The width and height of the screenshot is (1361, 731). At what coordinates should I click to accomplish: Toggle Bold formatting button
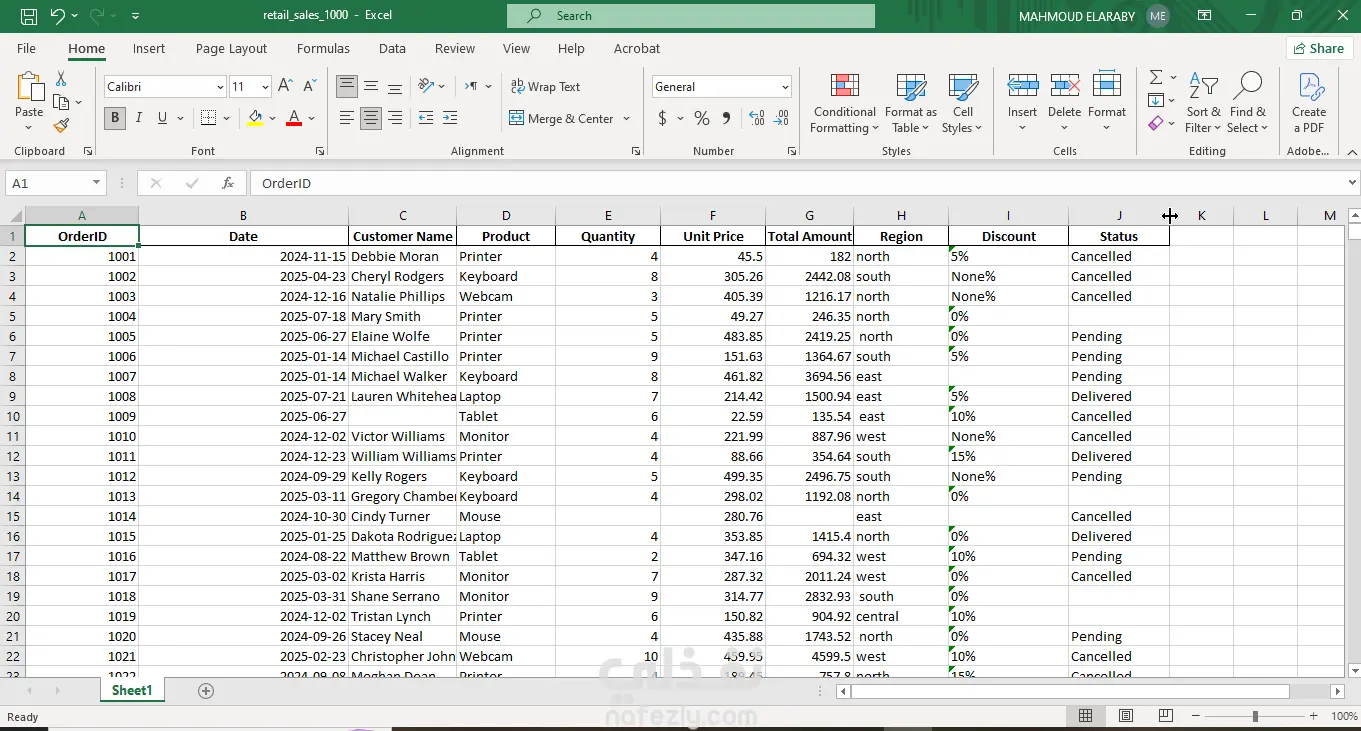coord(115,118)
